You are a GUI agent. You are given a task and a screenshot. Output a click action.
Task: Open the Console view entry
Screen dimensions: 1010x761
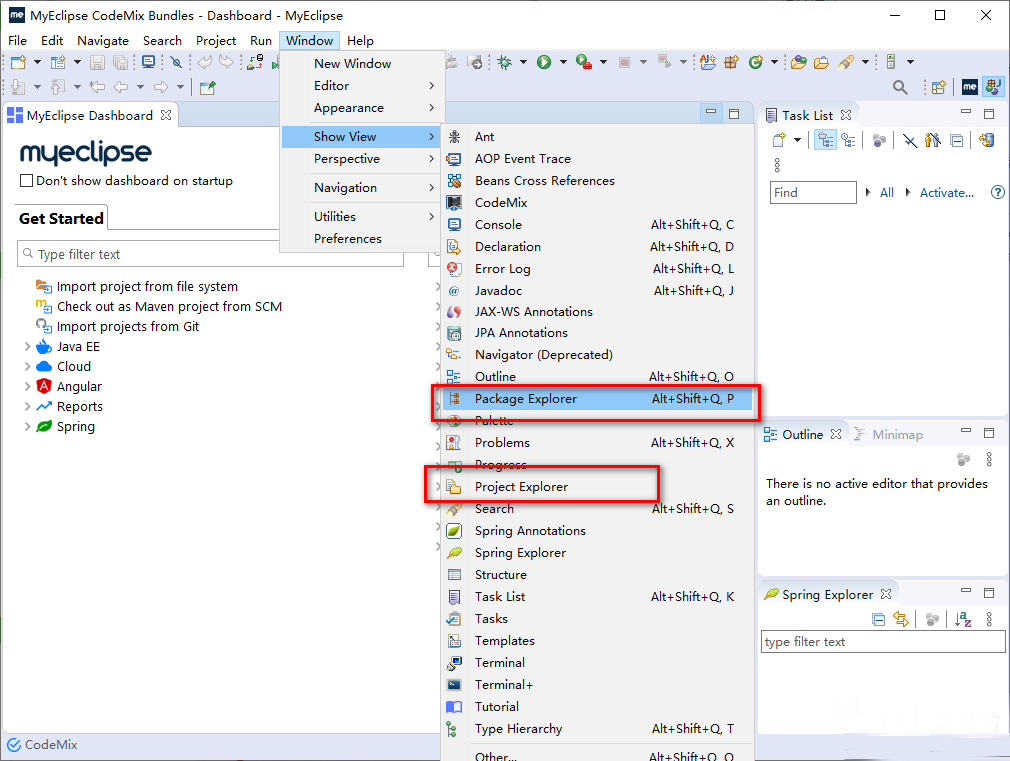coord(597,225)
